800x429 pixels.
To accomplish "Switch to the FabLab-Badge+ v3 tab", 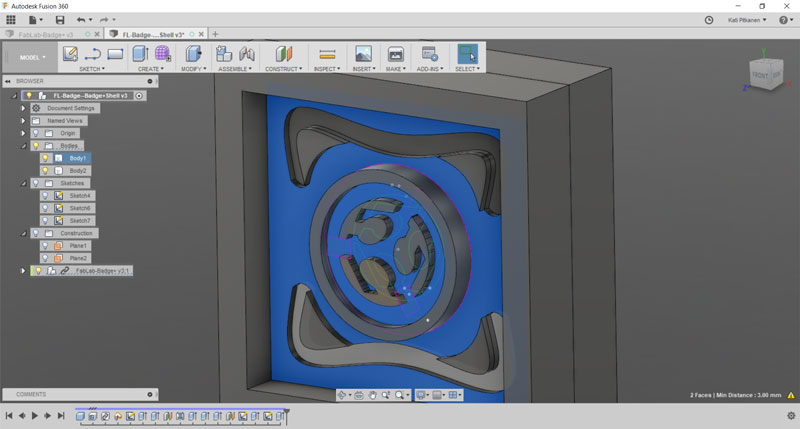I will [45, 35].
